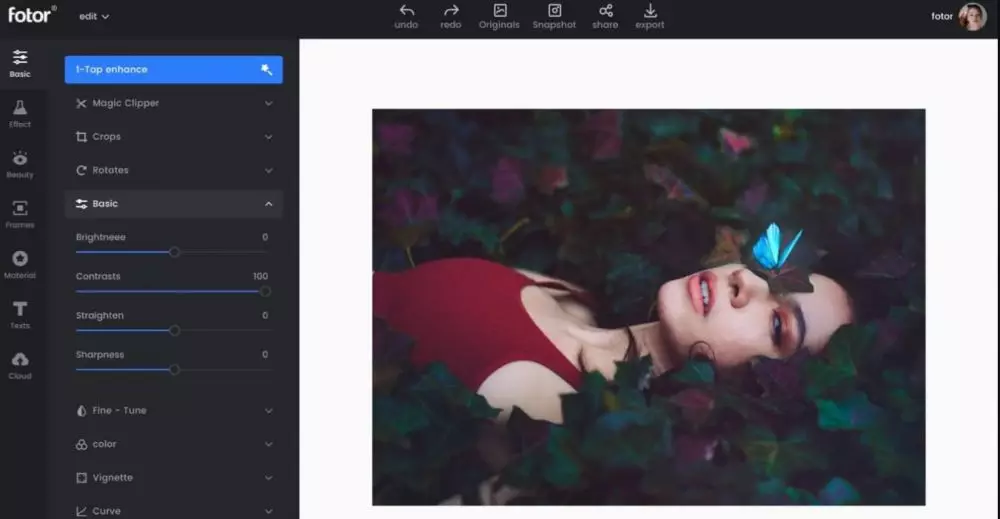
Task: Click the Rotates label
Action: [x=110, y=170]
